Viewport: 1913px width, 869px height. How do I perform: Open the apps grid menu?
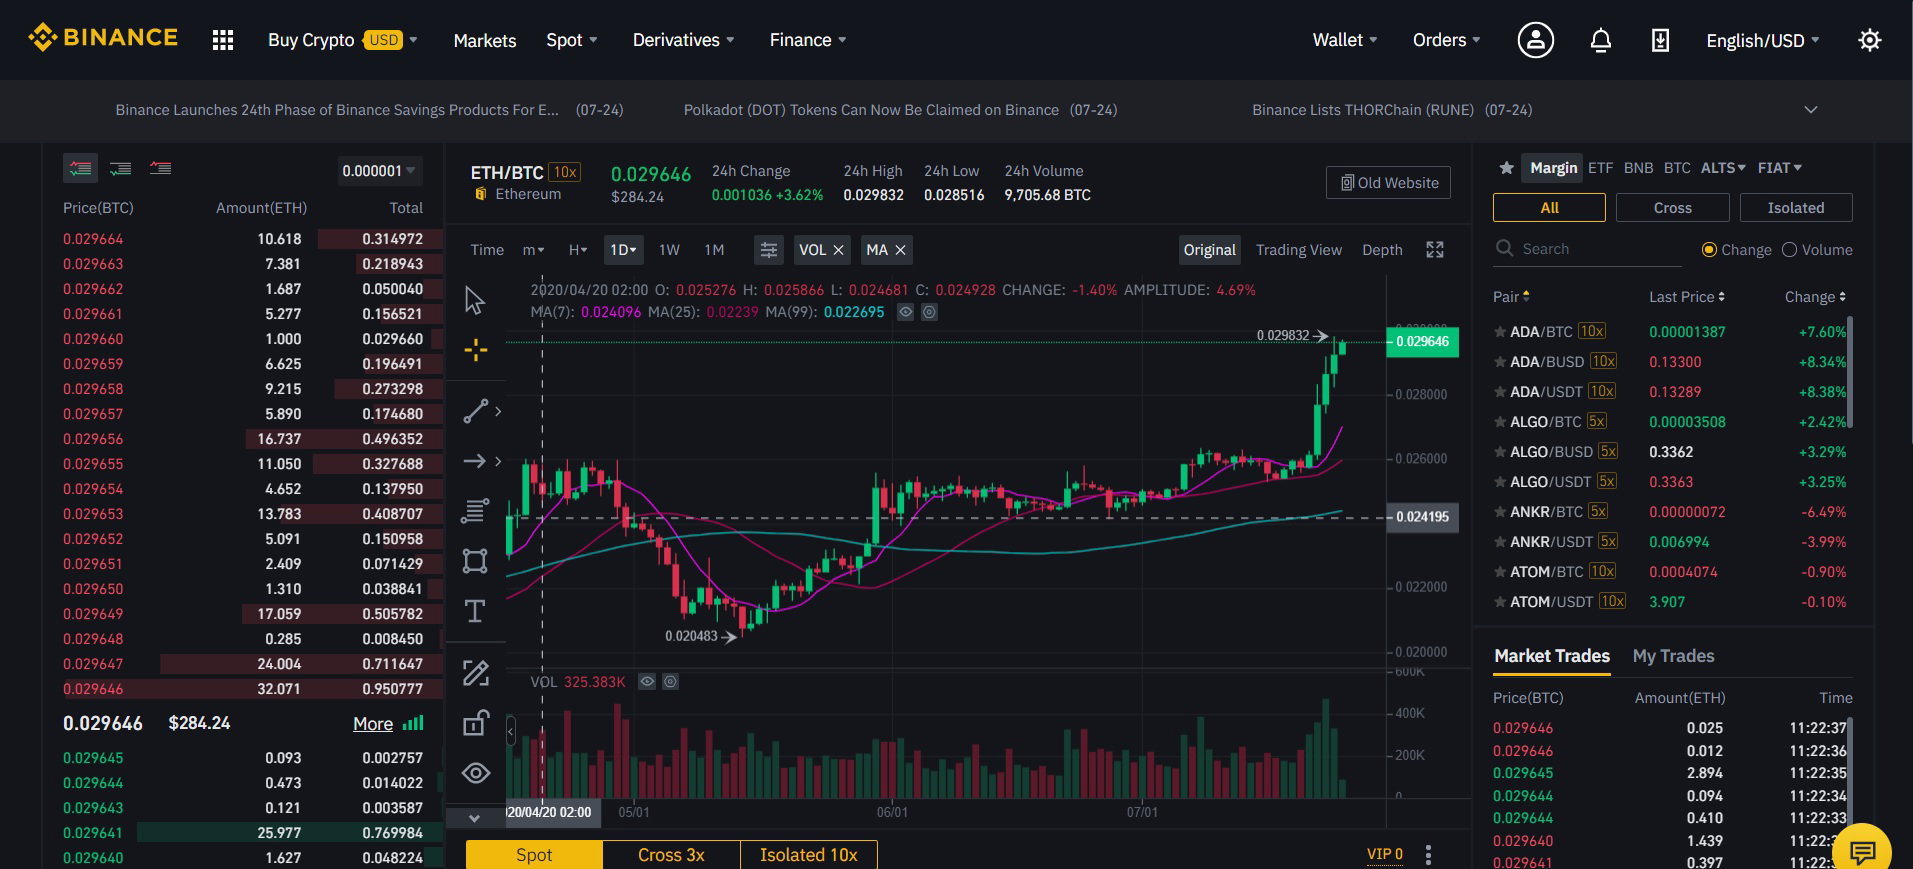[x=223, y=40]
